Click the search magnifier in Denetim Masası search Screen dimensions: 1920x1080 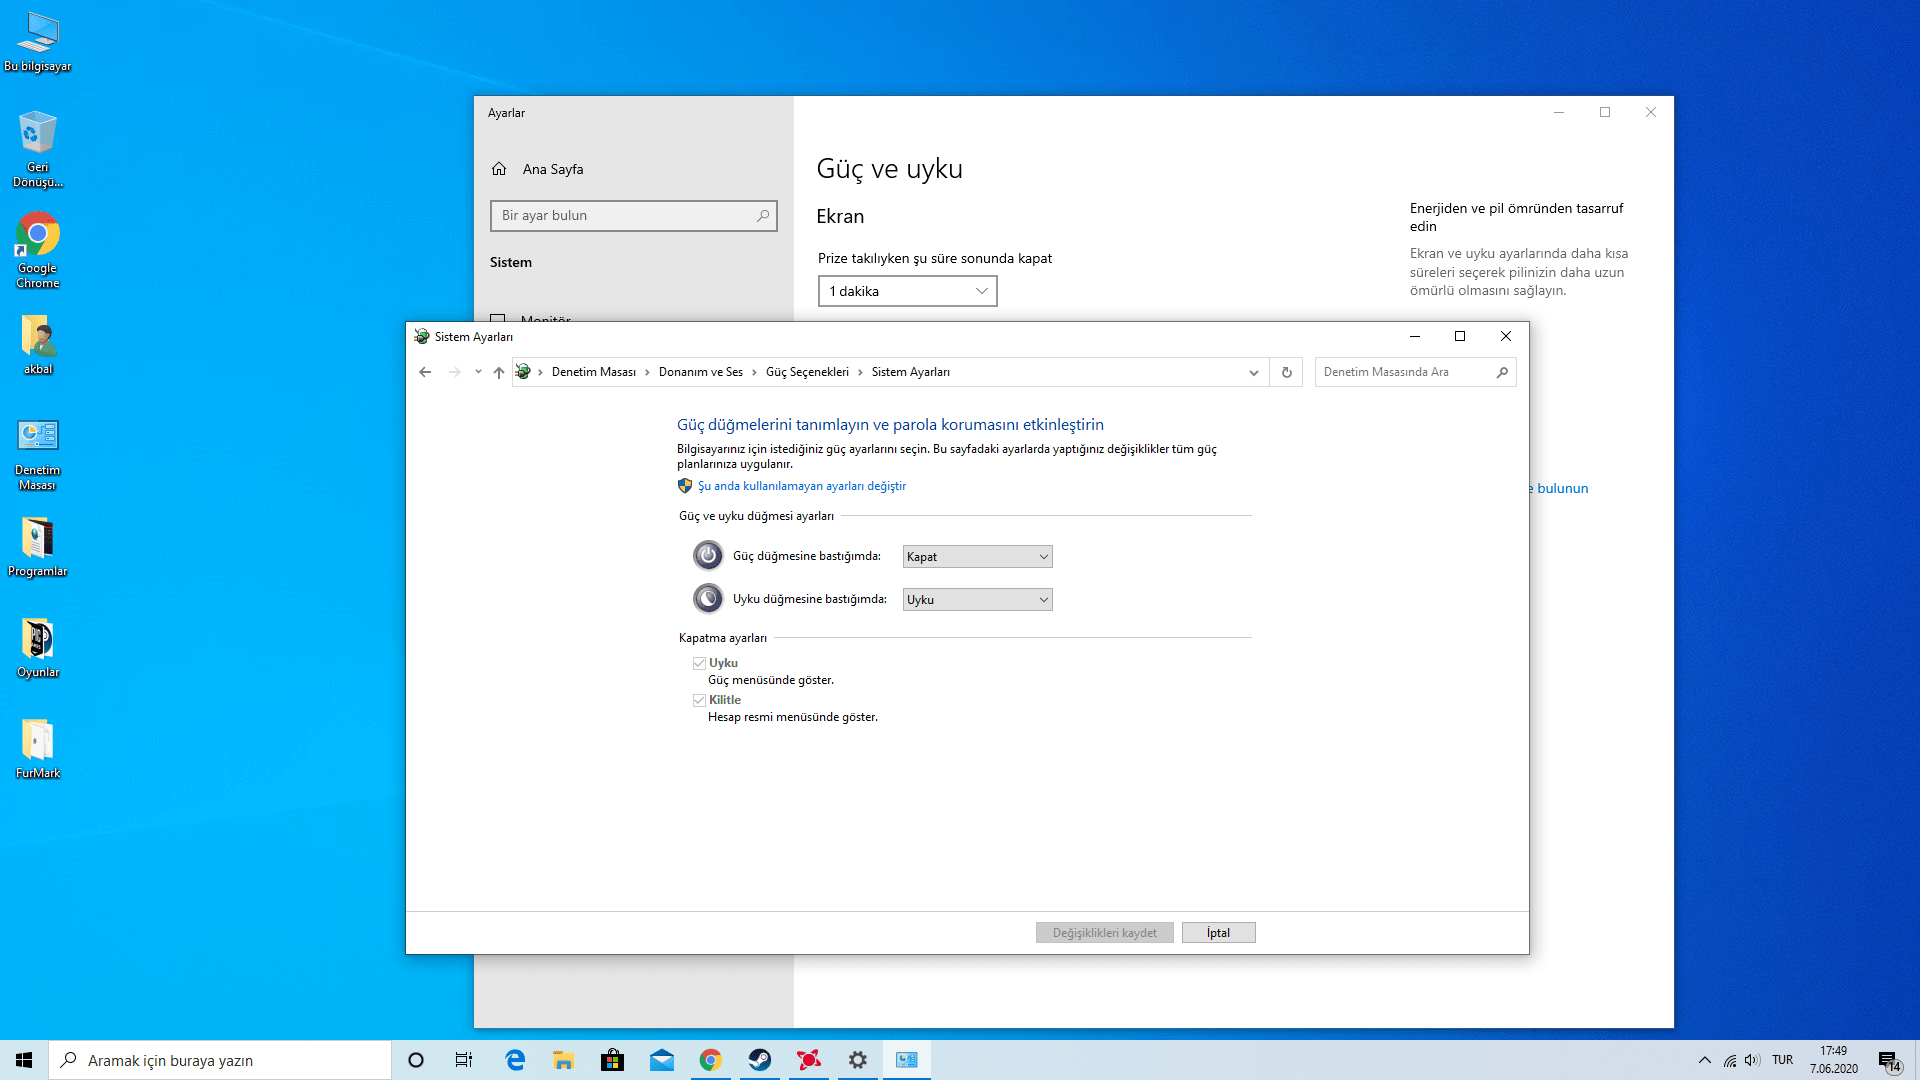pos(1502,372)
